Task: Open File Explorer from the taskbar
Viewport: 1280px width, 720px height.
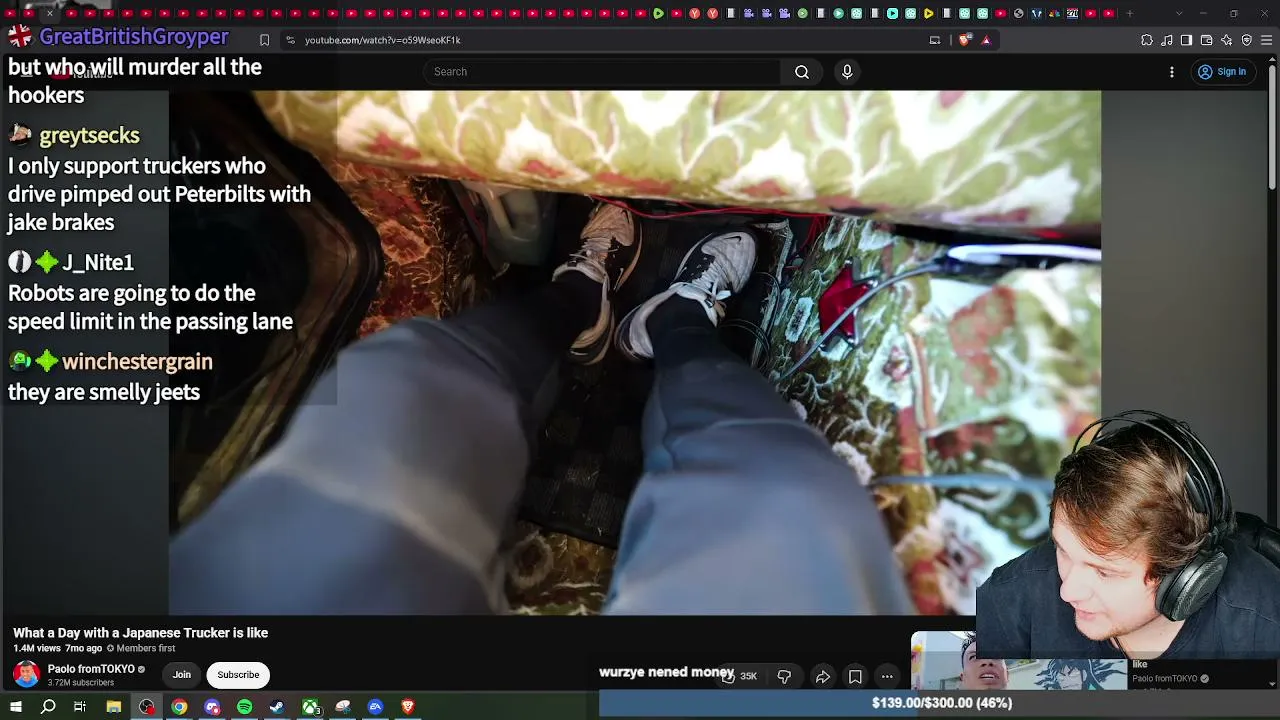Action: (114, 707)
